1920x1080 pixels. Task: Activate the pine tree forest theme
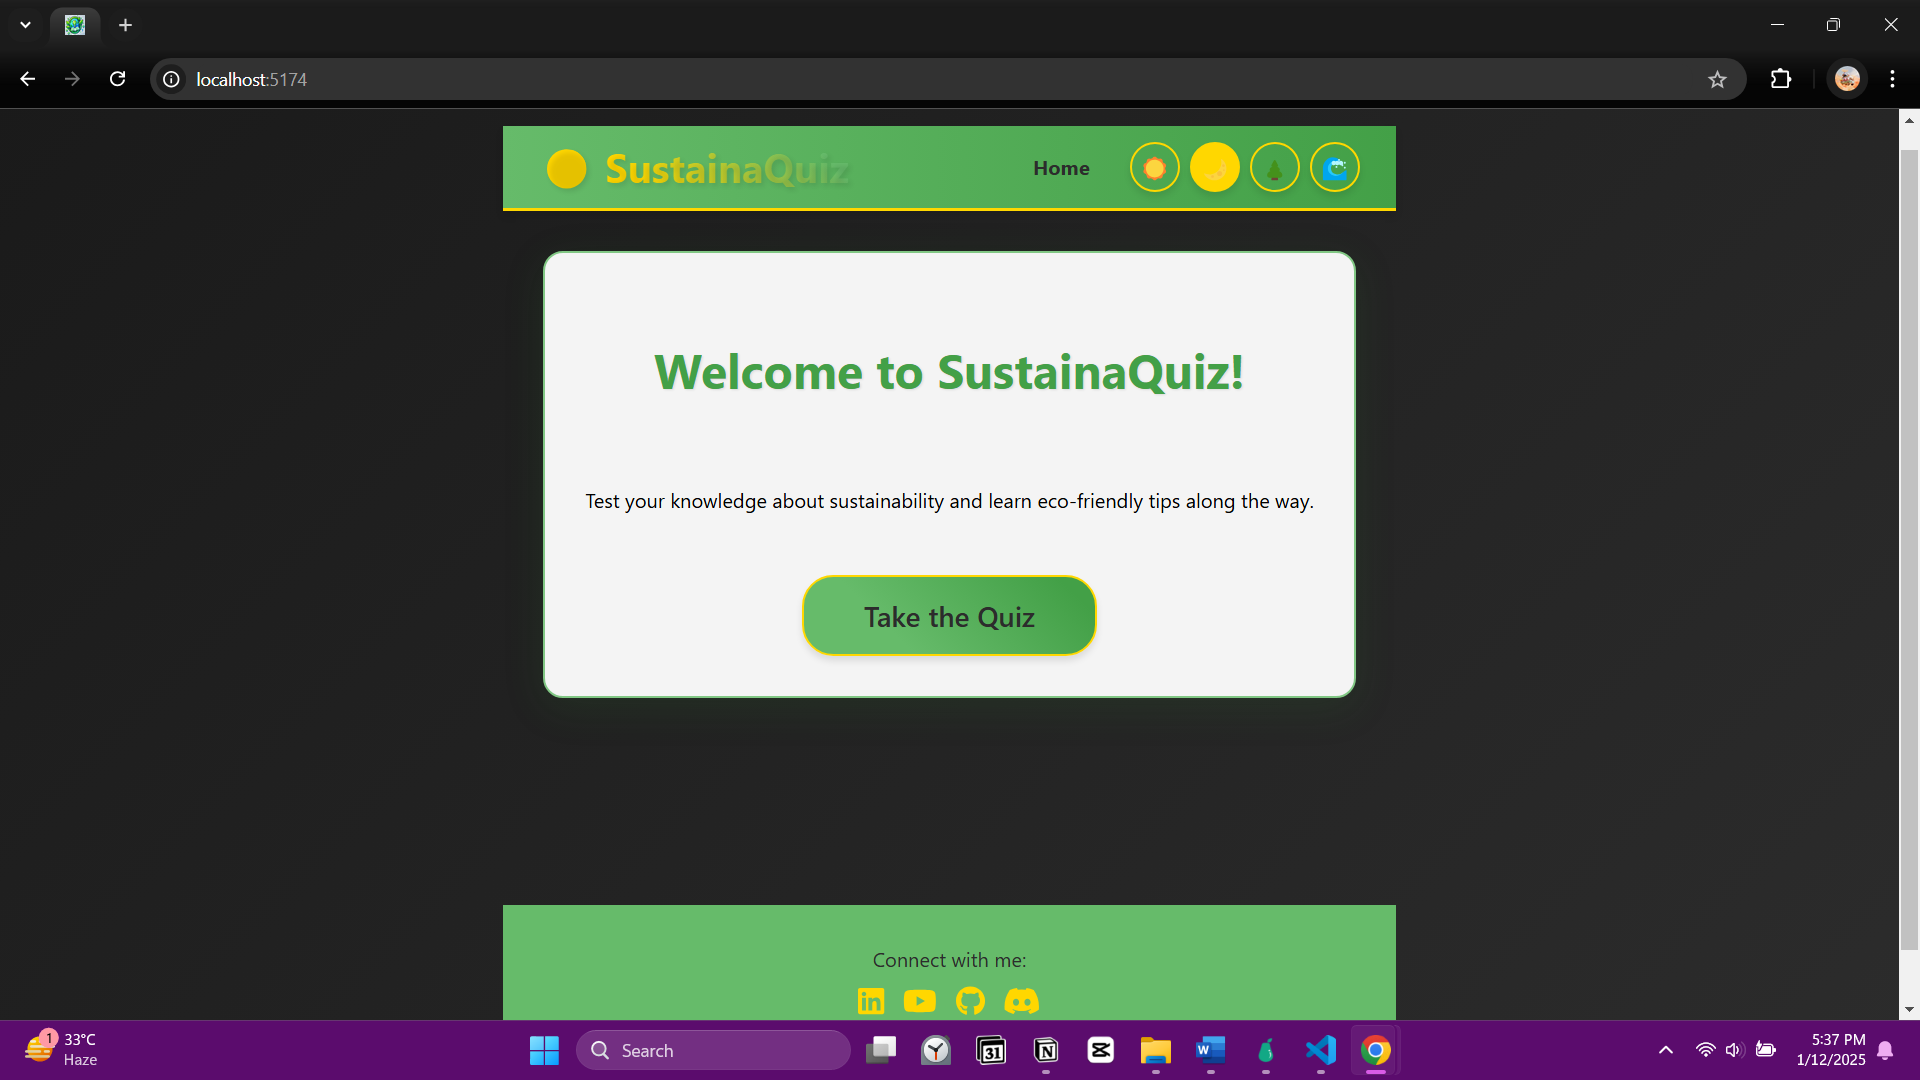click(1274, 168)
